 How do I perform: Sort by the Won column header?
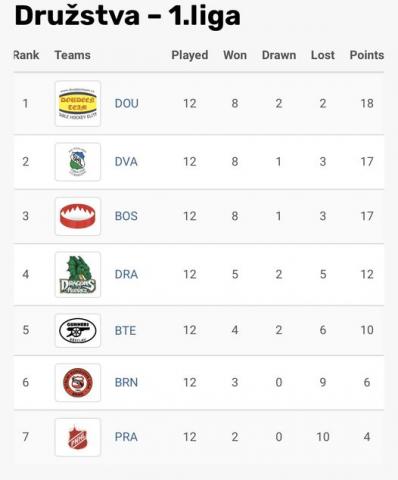point(235,55)
